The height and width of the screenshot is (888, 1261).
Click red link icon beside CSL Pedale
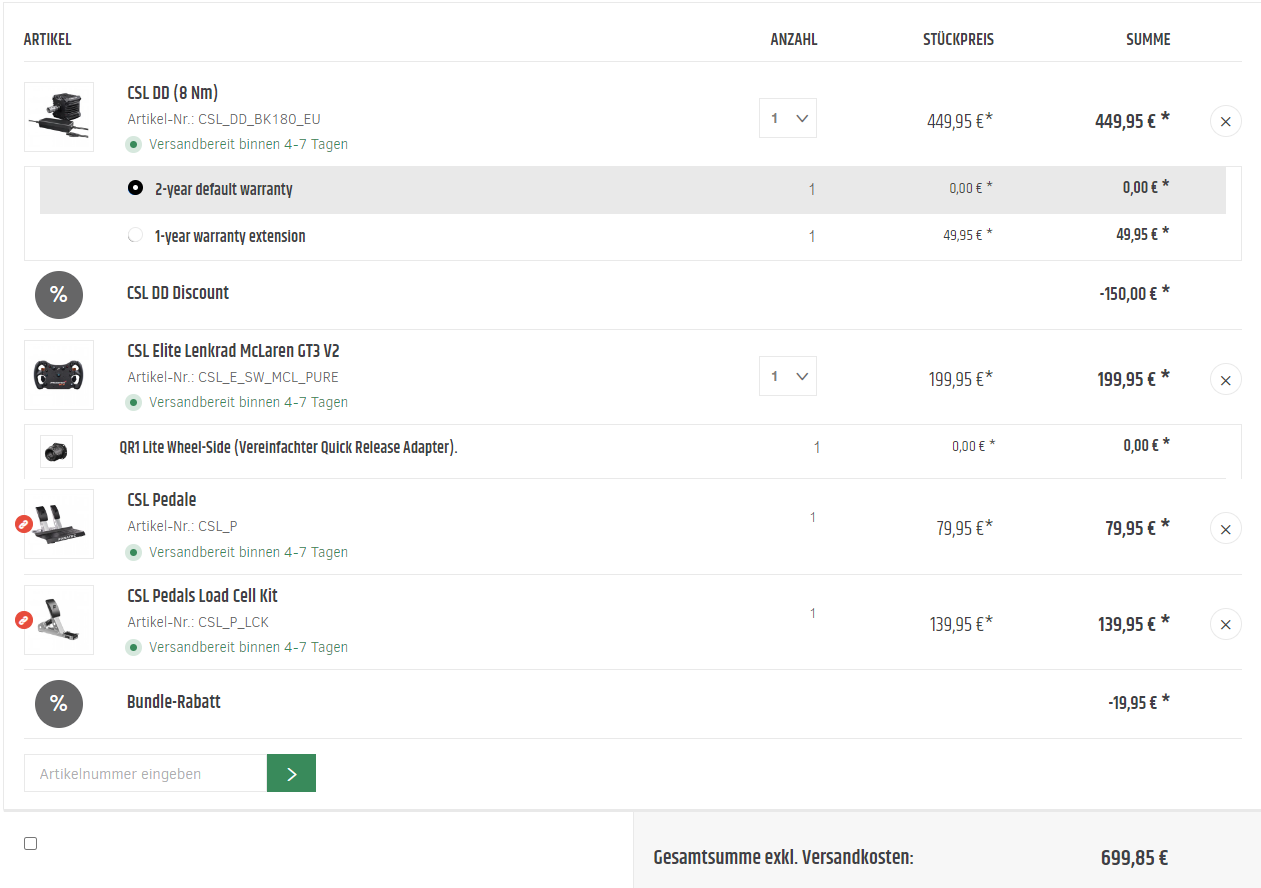pos(24,523)
